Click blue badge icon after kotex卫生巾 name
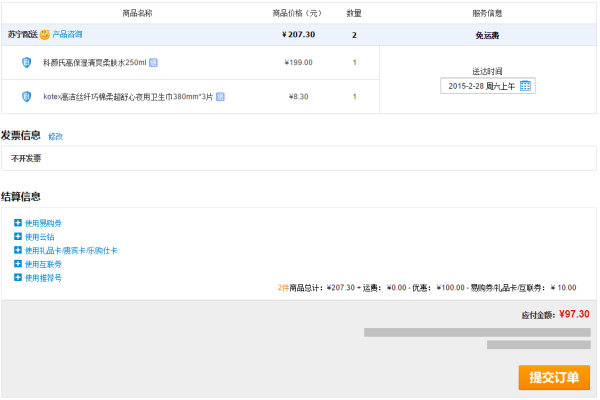 [x=220, y=97]
